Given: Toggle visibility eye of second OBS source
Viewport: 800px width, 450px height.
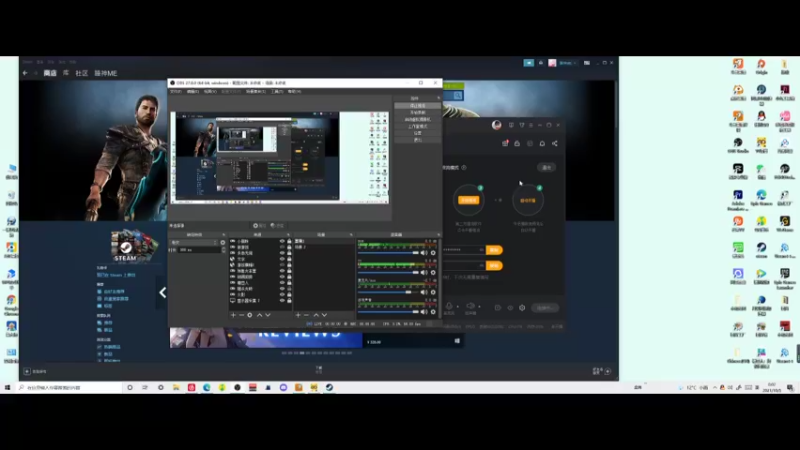Looking at the screenshot, I should pyautogui.click(x=282, y=247).
